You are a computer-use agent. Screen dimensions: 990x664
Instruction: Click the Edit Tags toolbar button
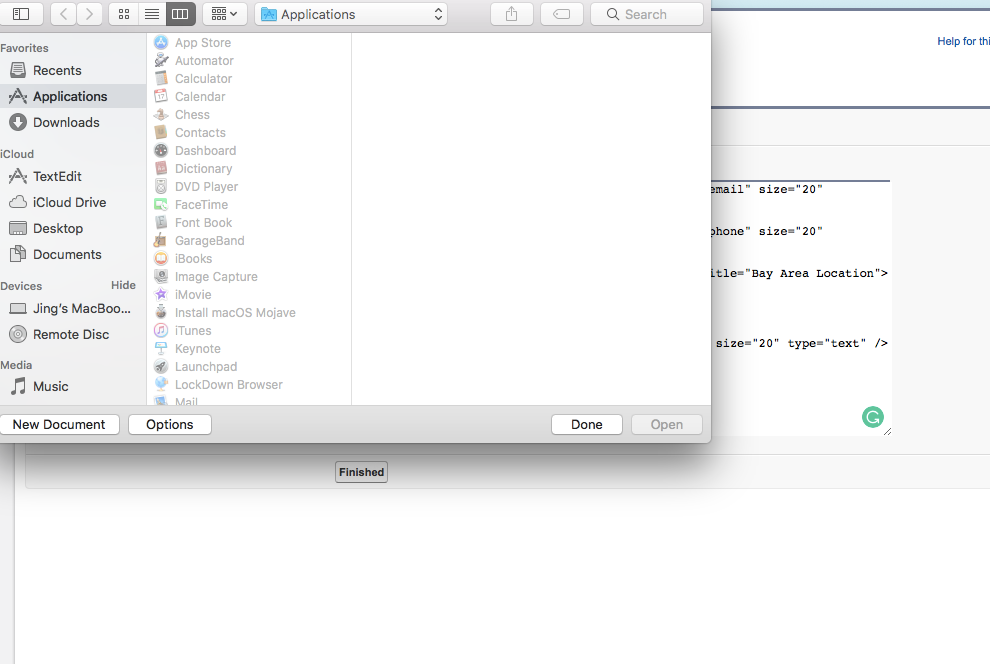tap(562, 14)
